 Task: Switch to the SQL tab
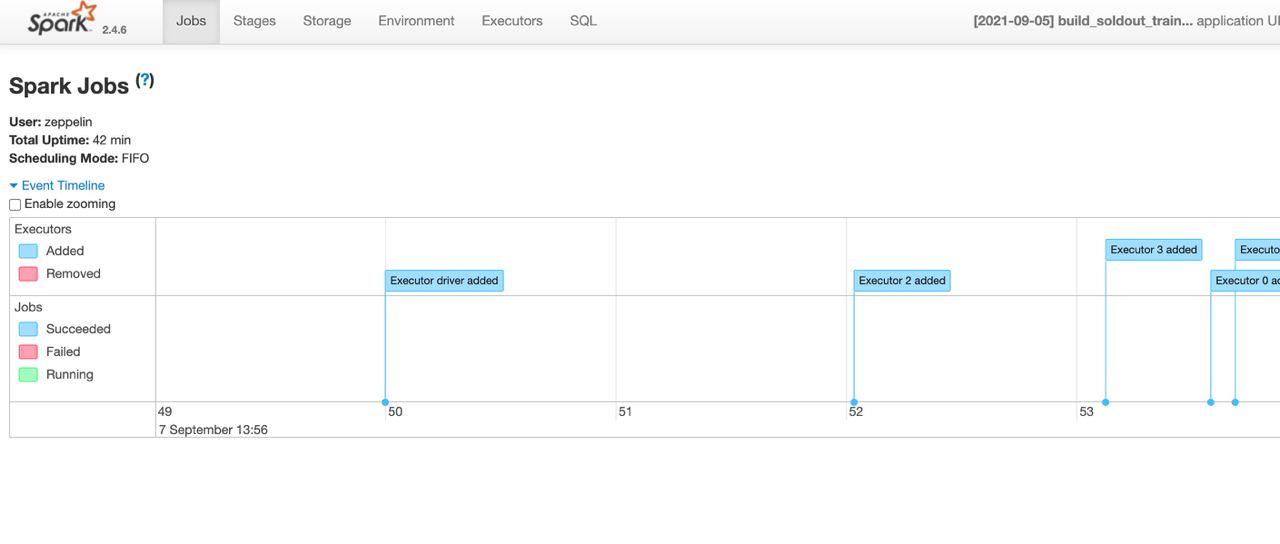pyautogui.click(x=583, y=21)
